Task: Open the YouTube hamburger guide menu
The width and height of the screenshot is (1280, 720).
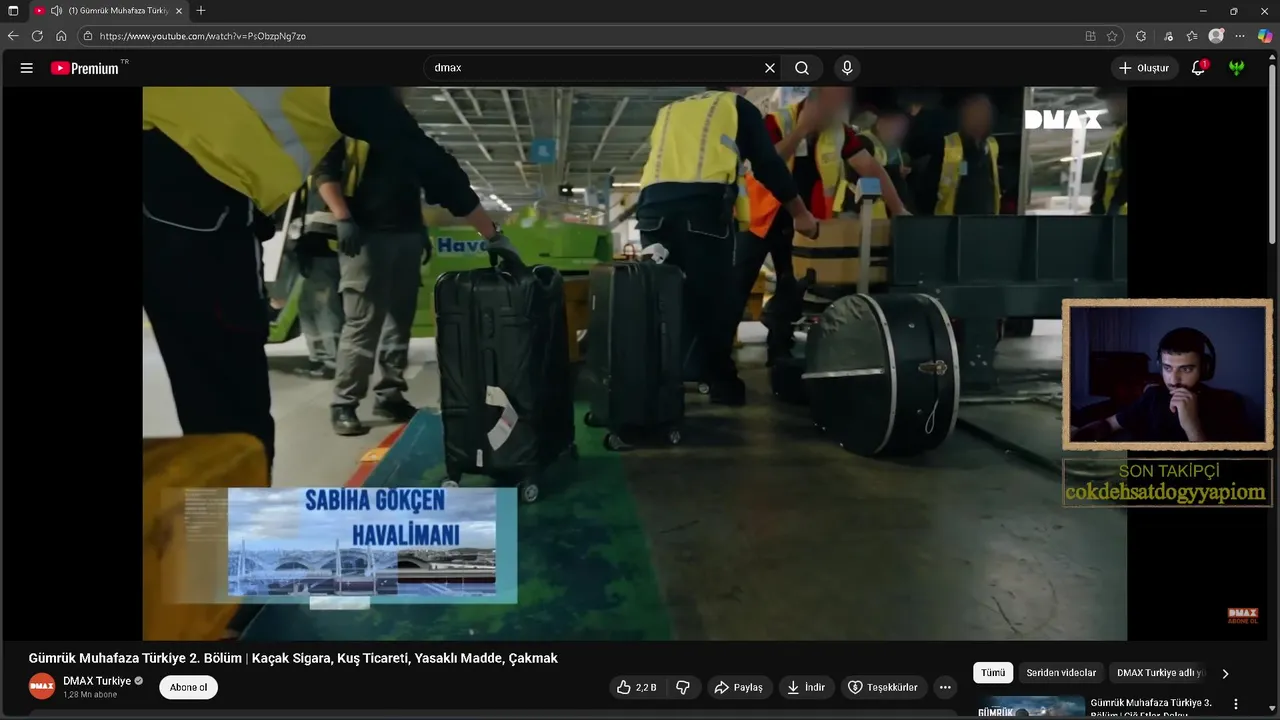Action: click(x=27, y=68)
